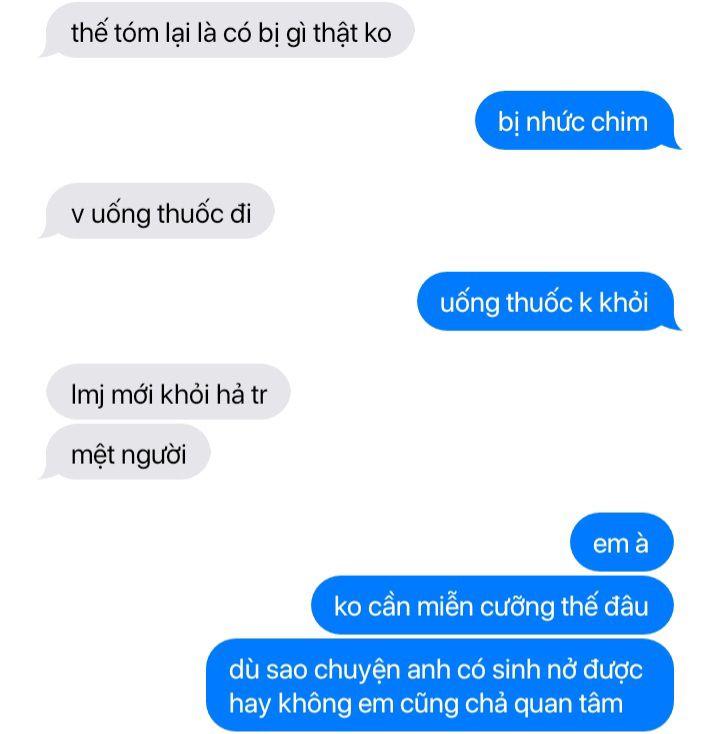Select the small blue bubble 'em à'
This screenshot has height=734, width=720.
622,542
